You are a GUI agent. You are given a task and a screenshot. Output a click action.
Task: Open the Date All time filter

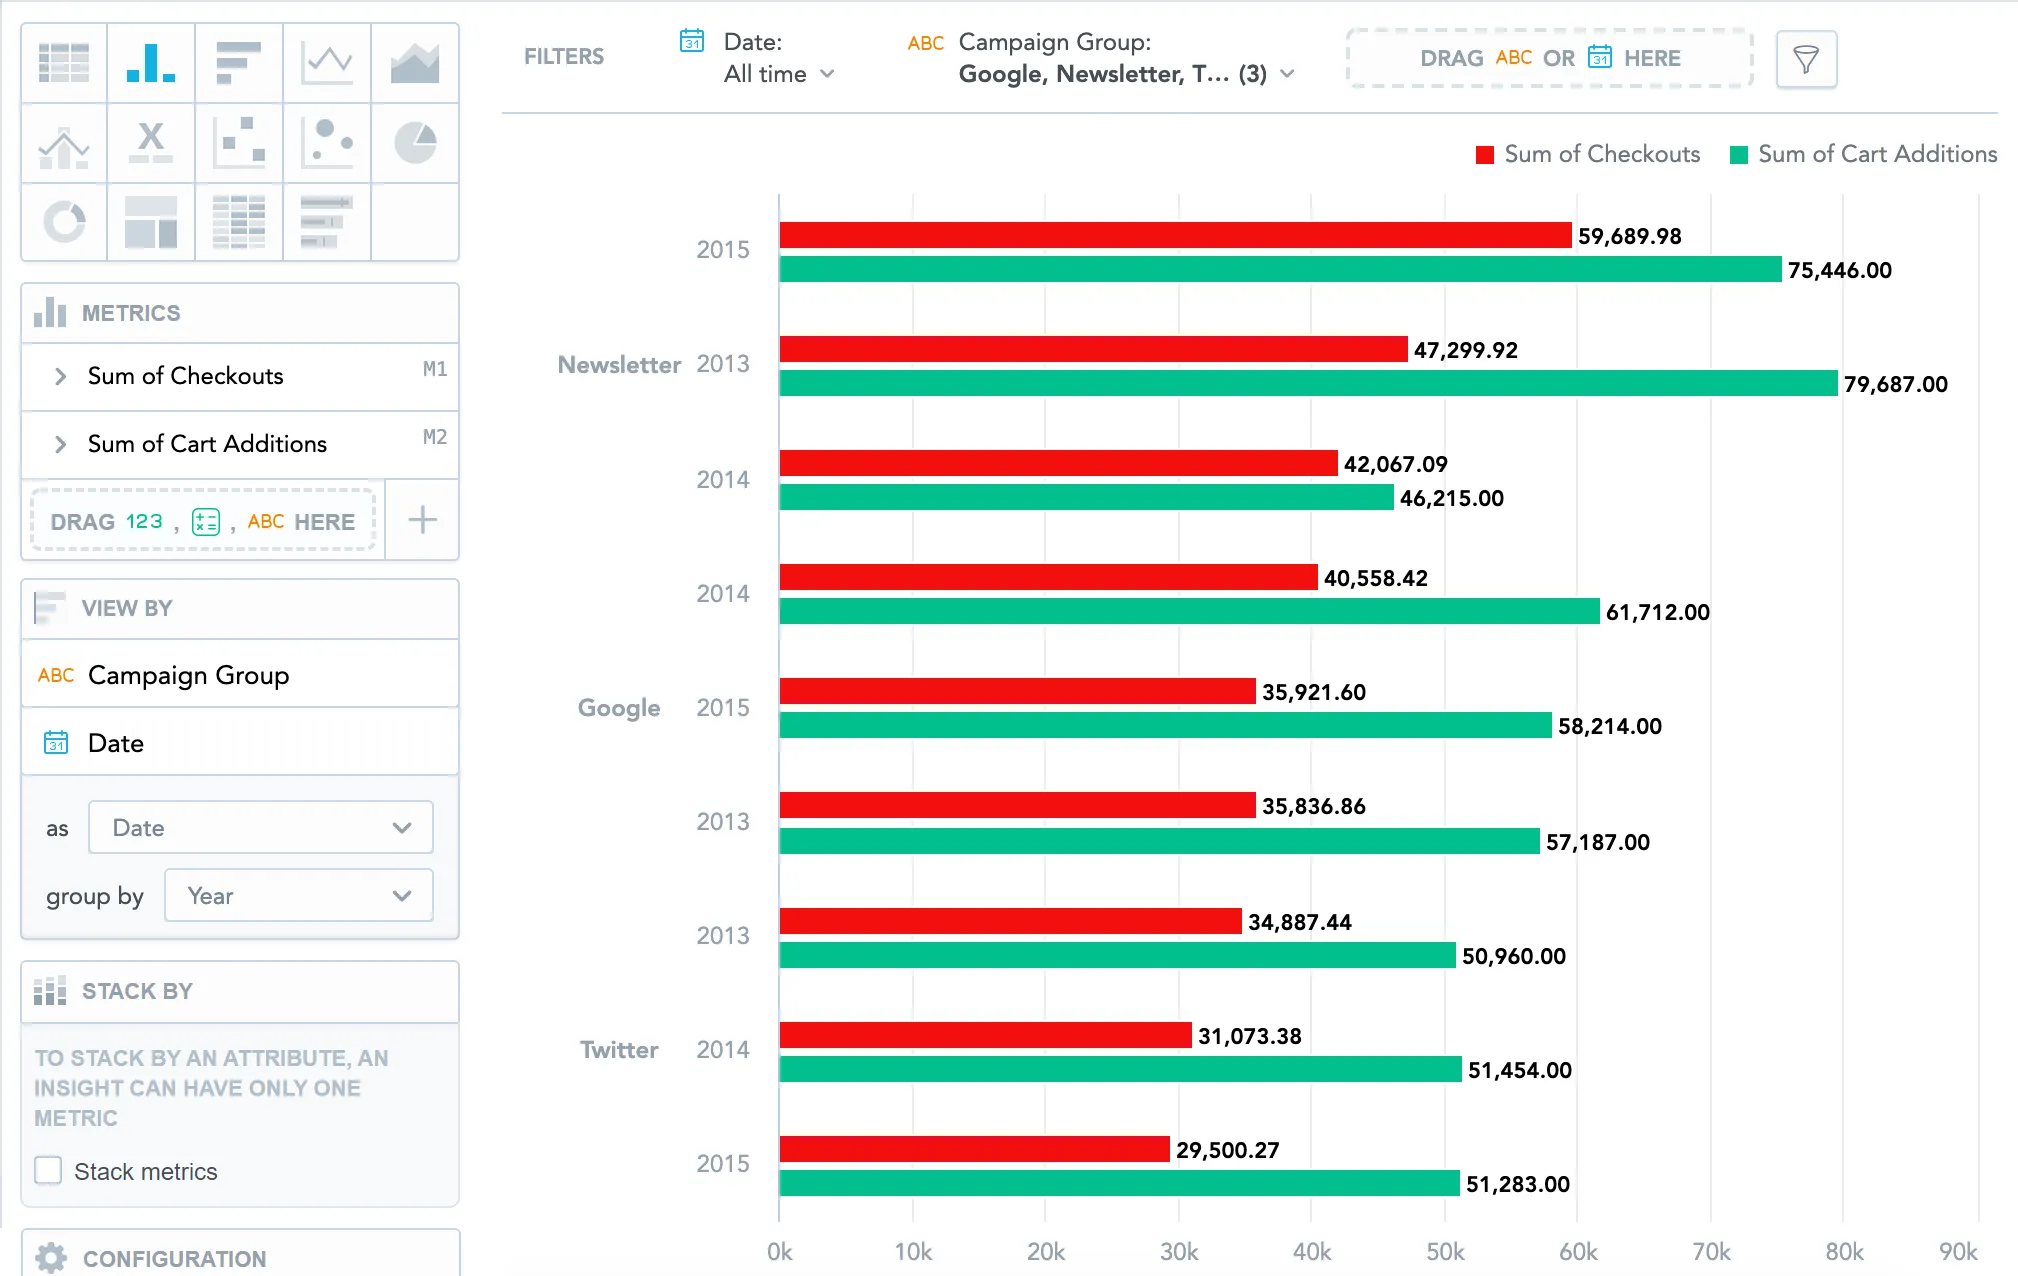coord(778,73)
